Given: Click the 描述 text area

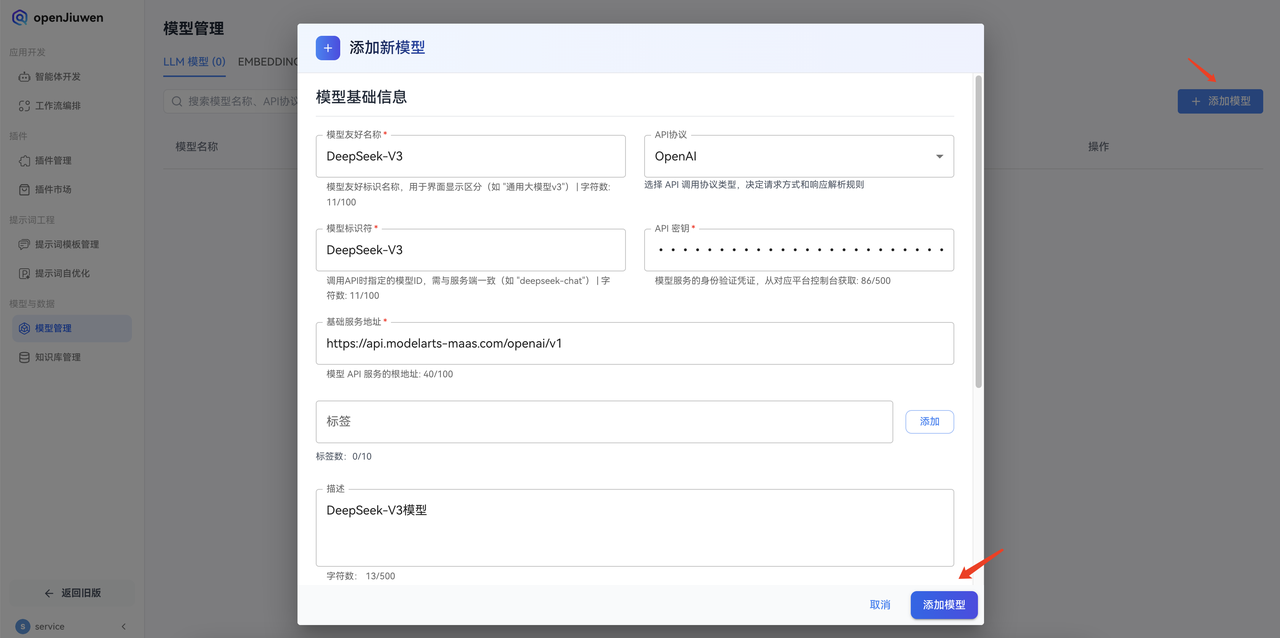Looking at the screenshot, I should [x=634, y=527].
